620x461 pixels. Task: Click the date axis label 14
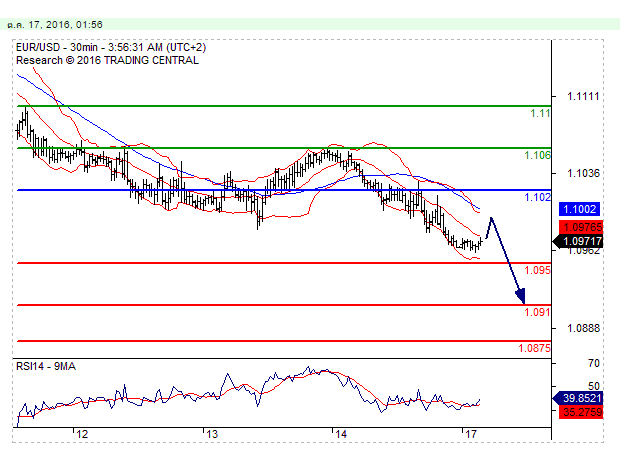pyautogui.click(x=341, y=434)
